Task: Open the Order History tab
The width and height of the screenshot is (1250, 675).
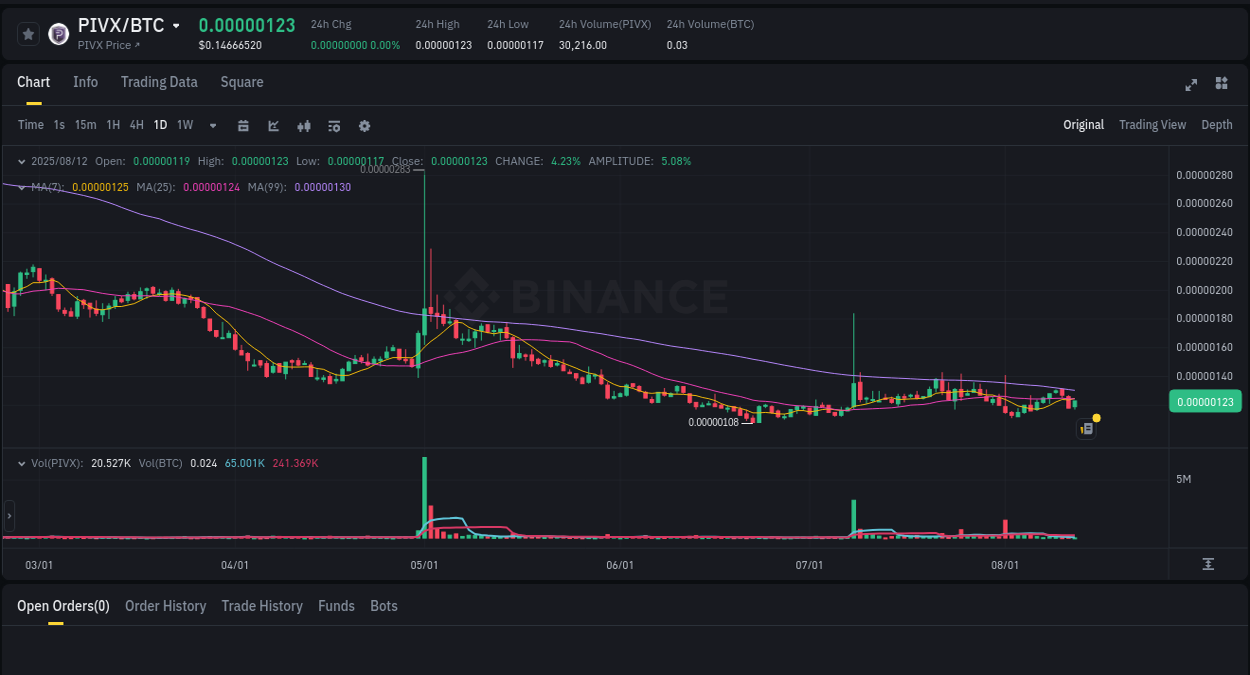Action: click(165, 606)
